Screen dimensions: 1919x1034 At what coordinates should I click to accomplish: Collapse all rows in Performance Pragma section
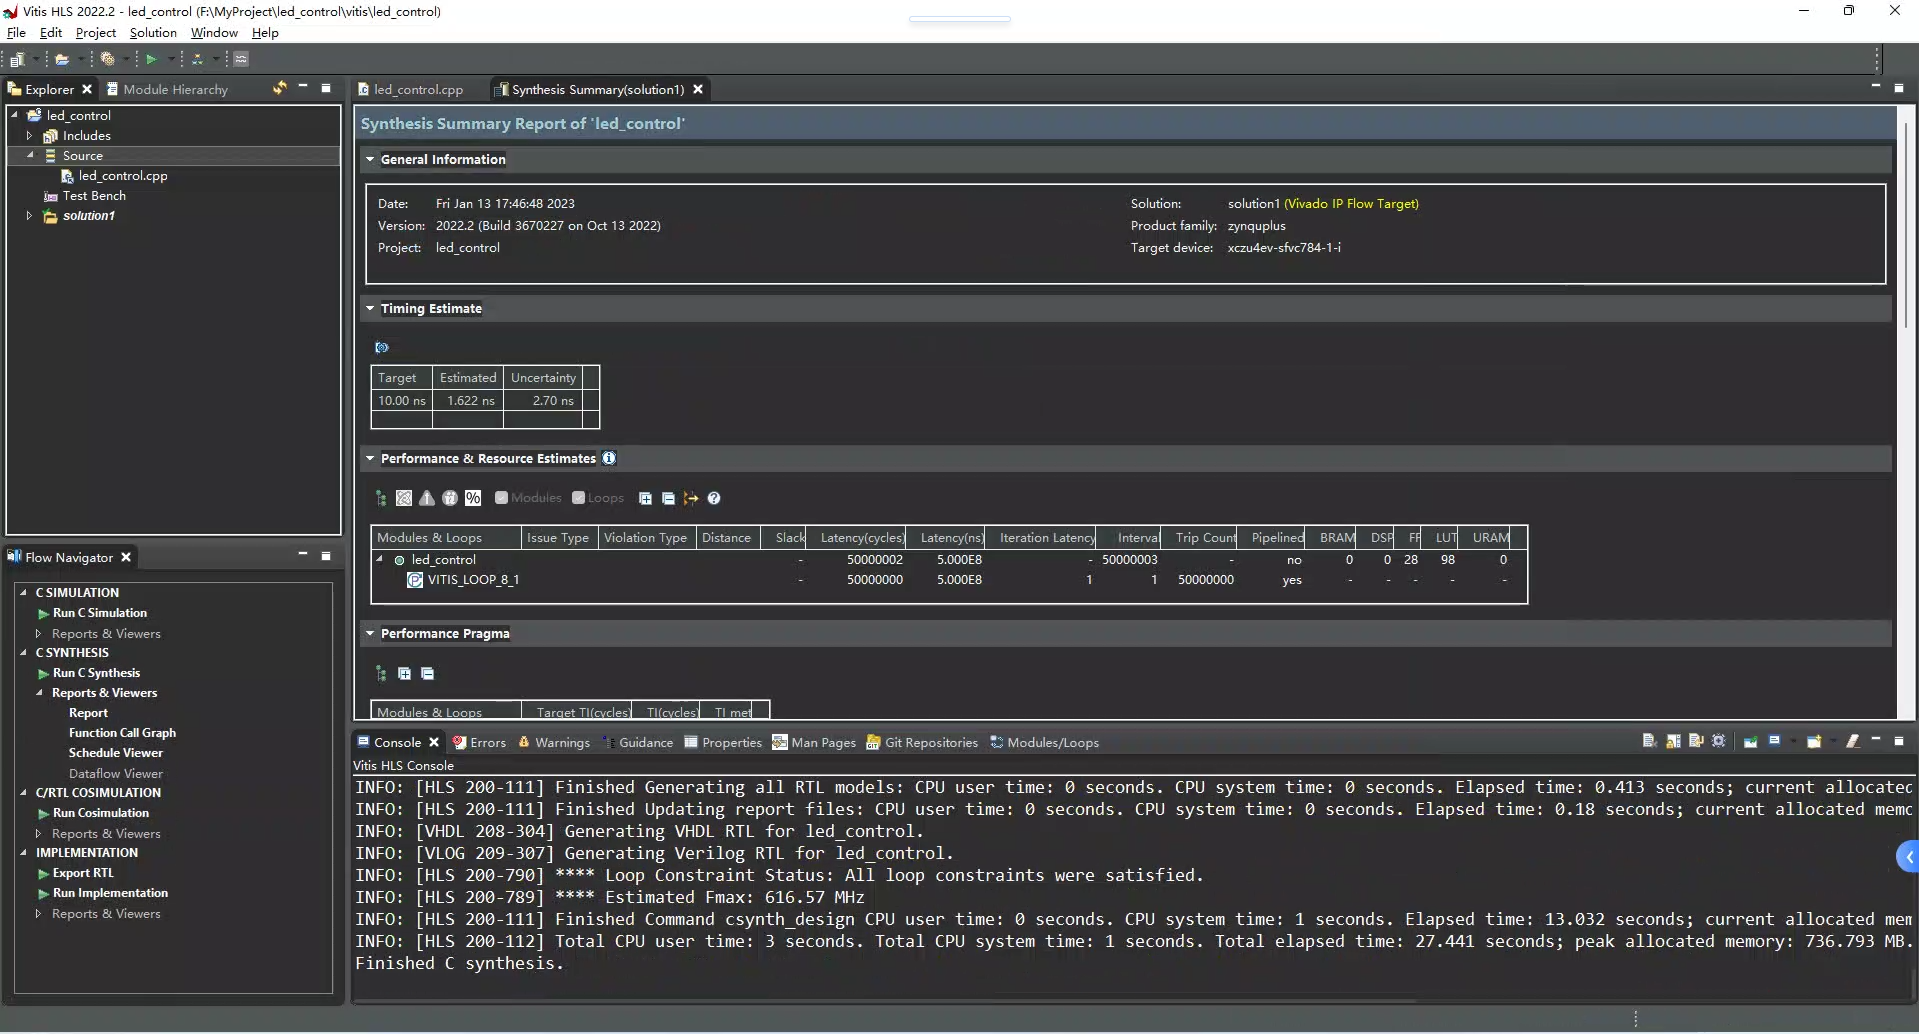(x=427, y=673)
